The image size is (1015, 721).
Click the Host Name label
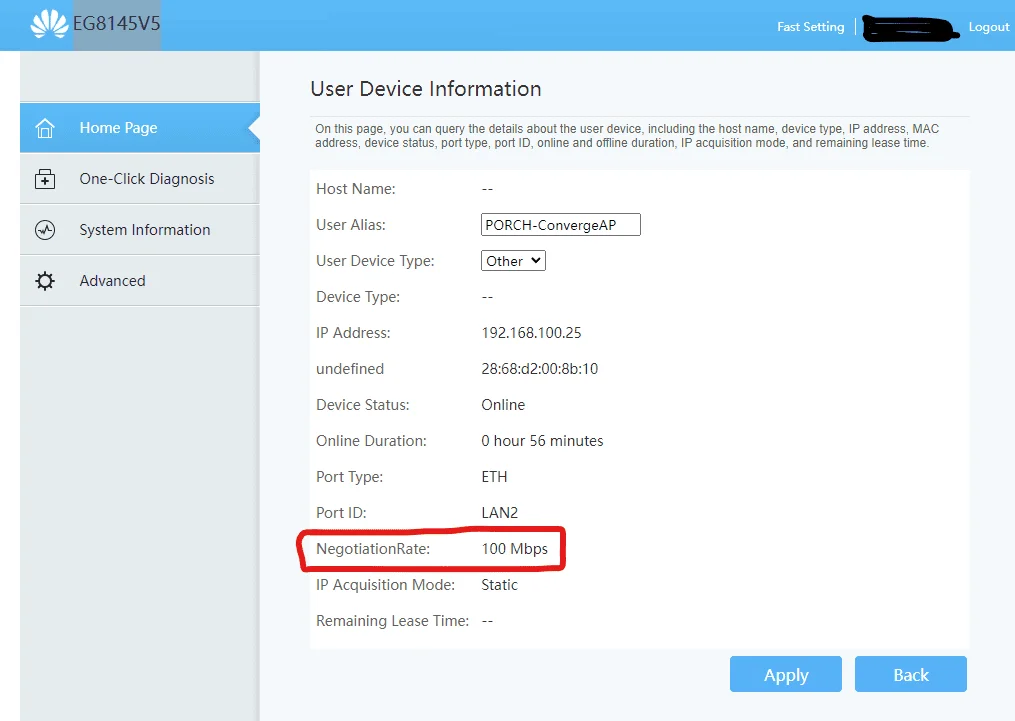355,189
